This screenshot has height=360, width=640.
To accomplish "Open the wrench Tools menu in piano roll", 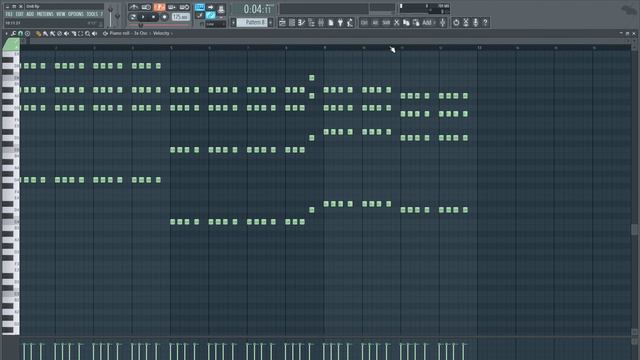I will (13, 33).
